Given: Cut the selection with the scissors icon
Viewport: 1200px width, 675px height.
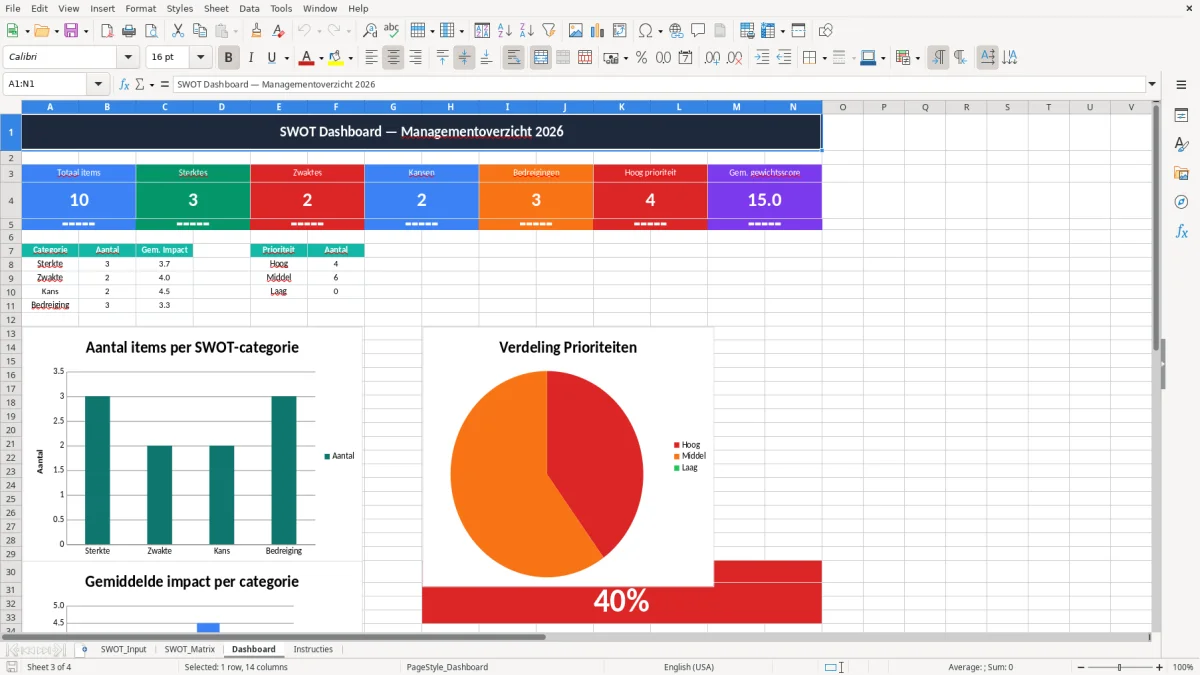Looking at the screenshot, I should point(178,31).
